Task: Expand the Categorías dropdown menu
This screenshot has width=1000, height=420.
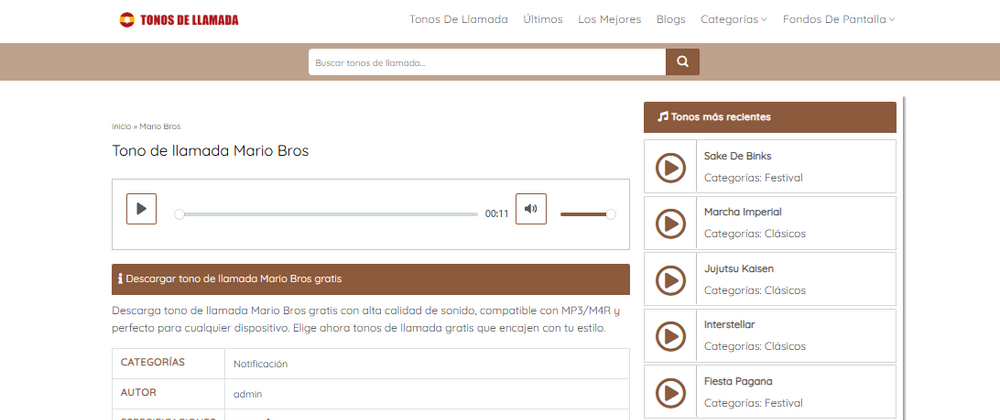Action: click(733, 19)
